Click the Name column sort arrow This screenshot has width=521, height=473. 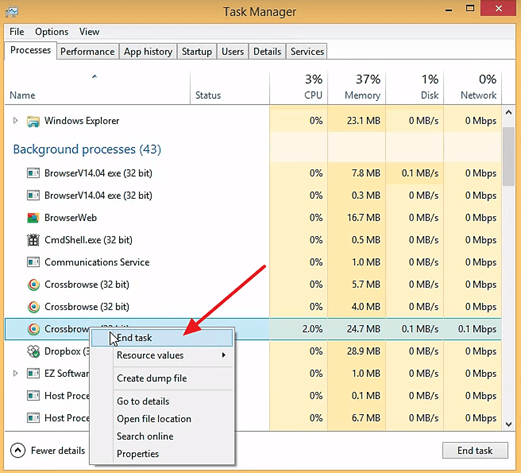point(94,77)
